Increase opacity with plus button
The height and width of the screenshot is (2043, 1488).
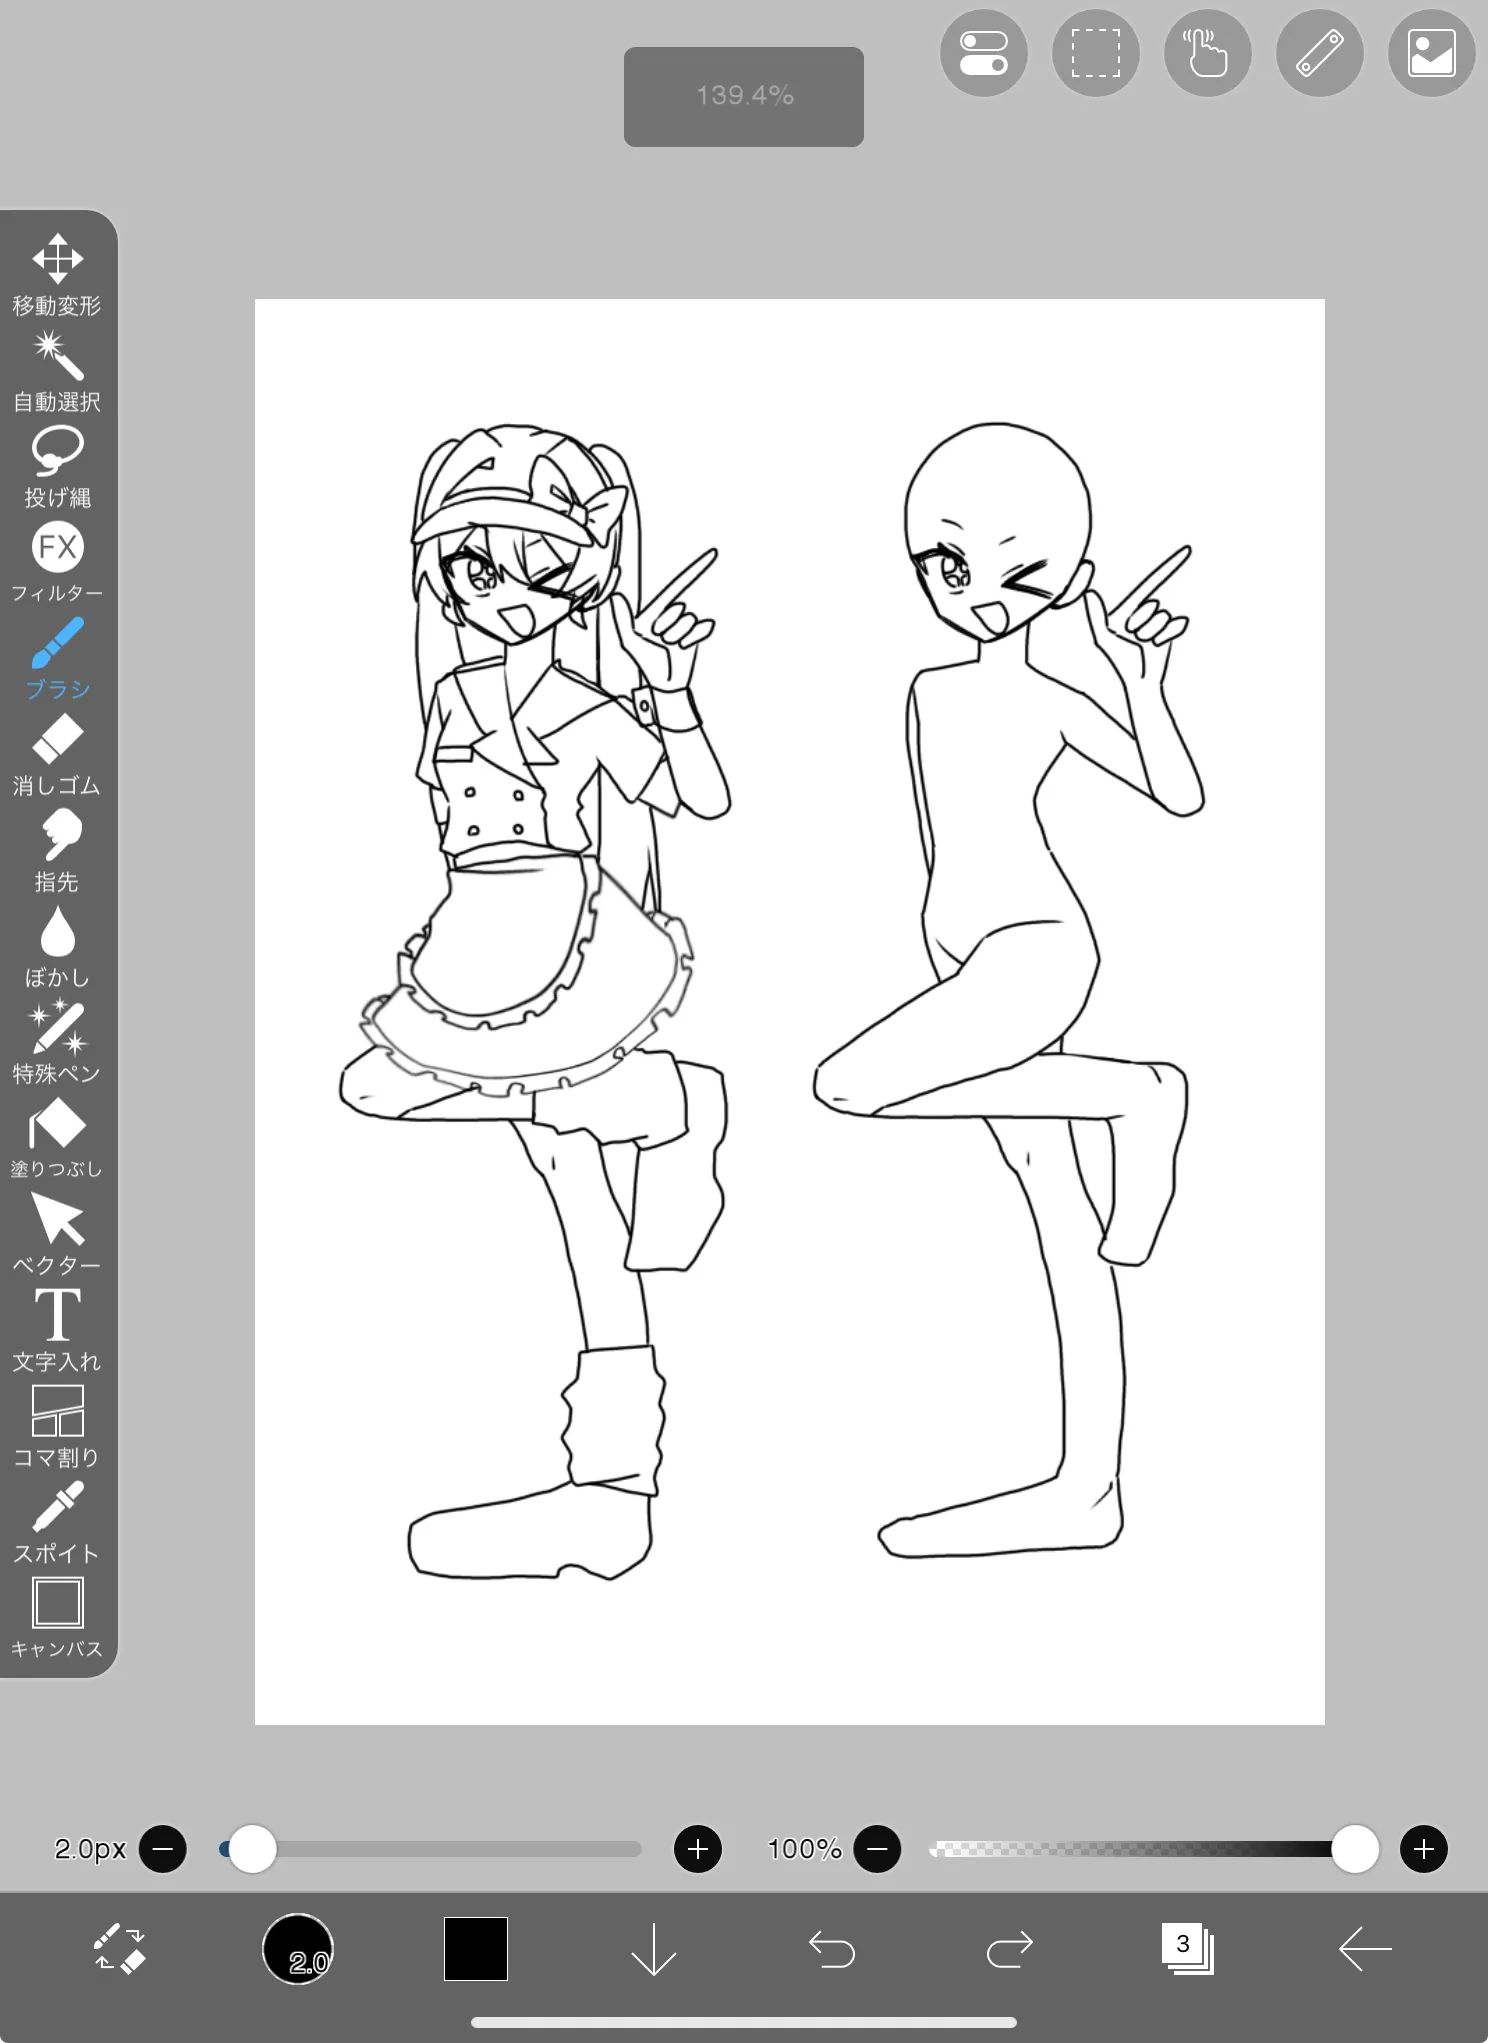point(1424,1849)
